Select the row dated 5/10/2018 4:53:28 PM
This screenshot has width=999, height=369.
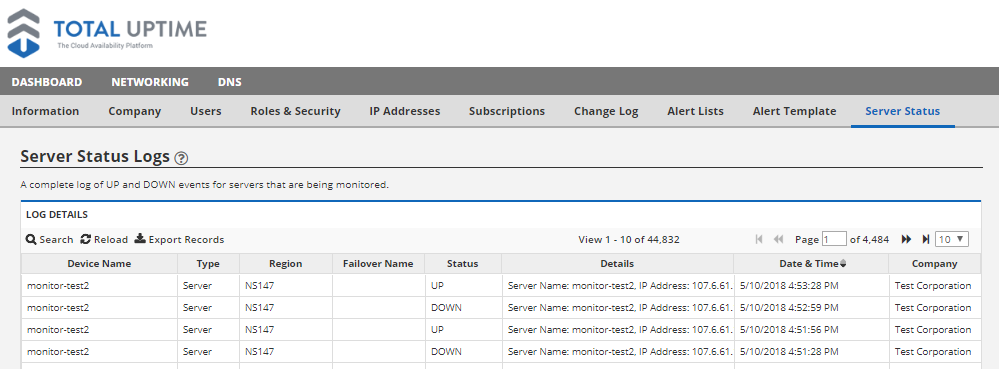(x=501, y=286)
